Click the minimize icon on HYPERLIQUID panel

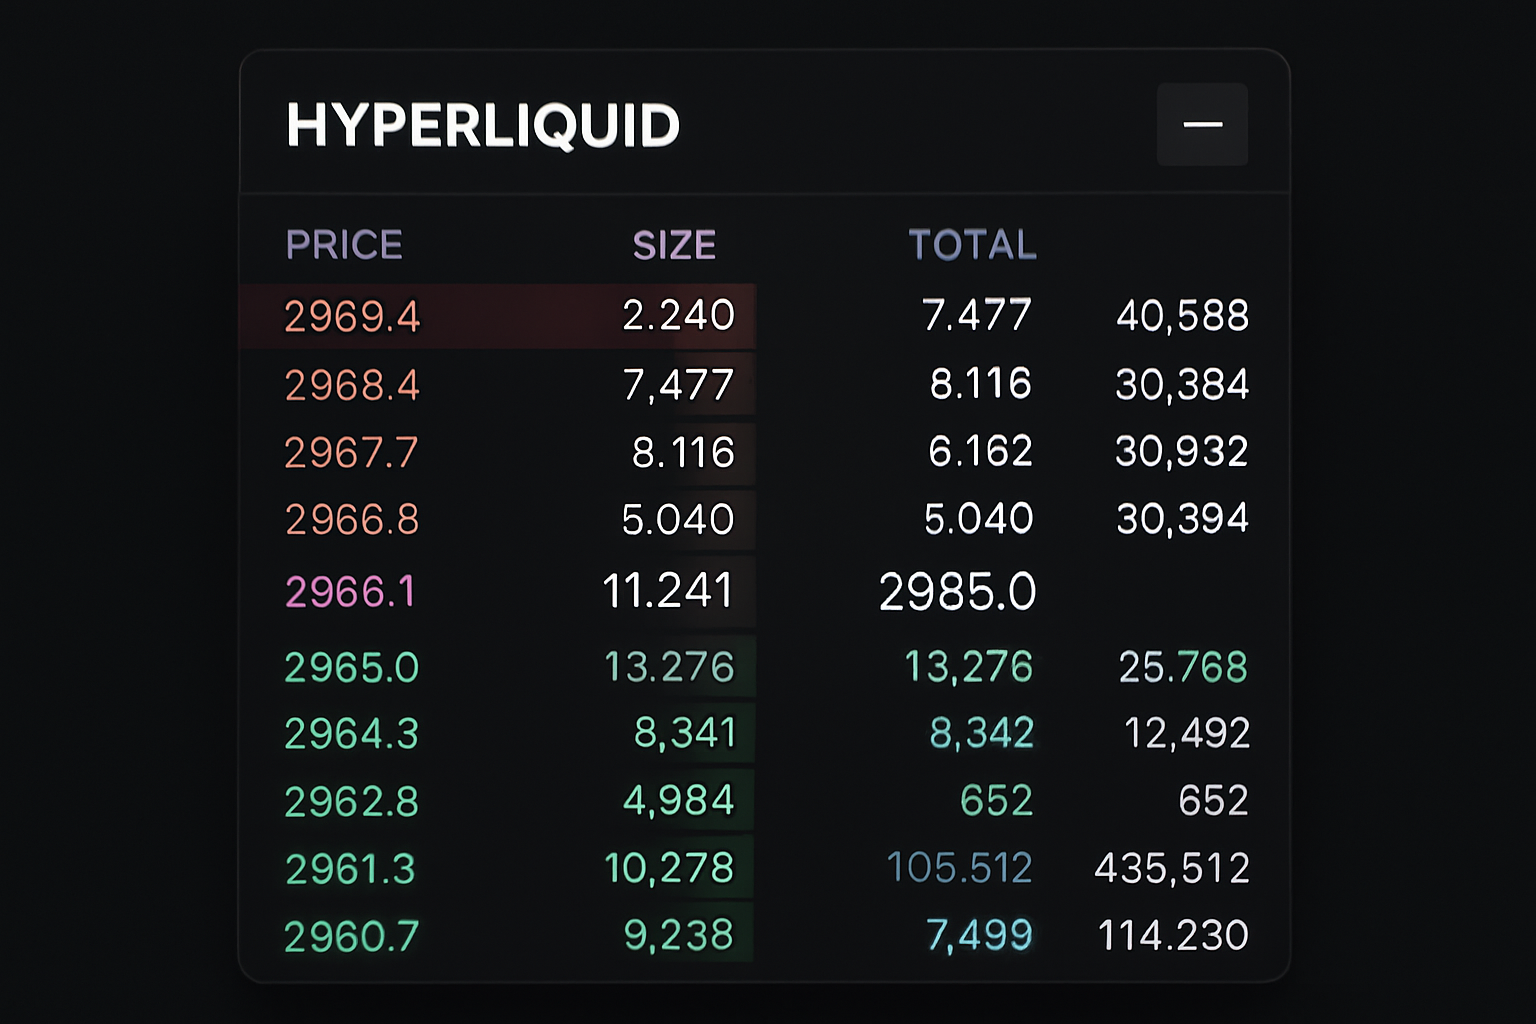tap(1202, 124)
